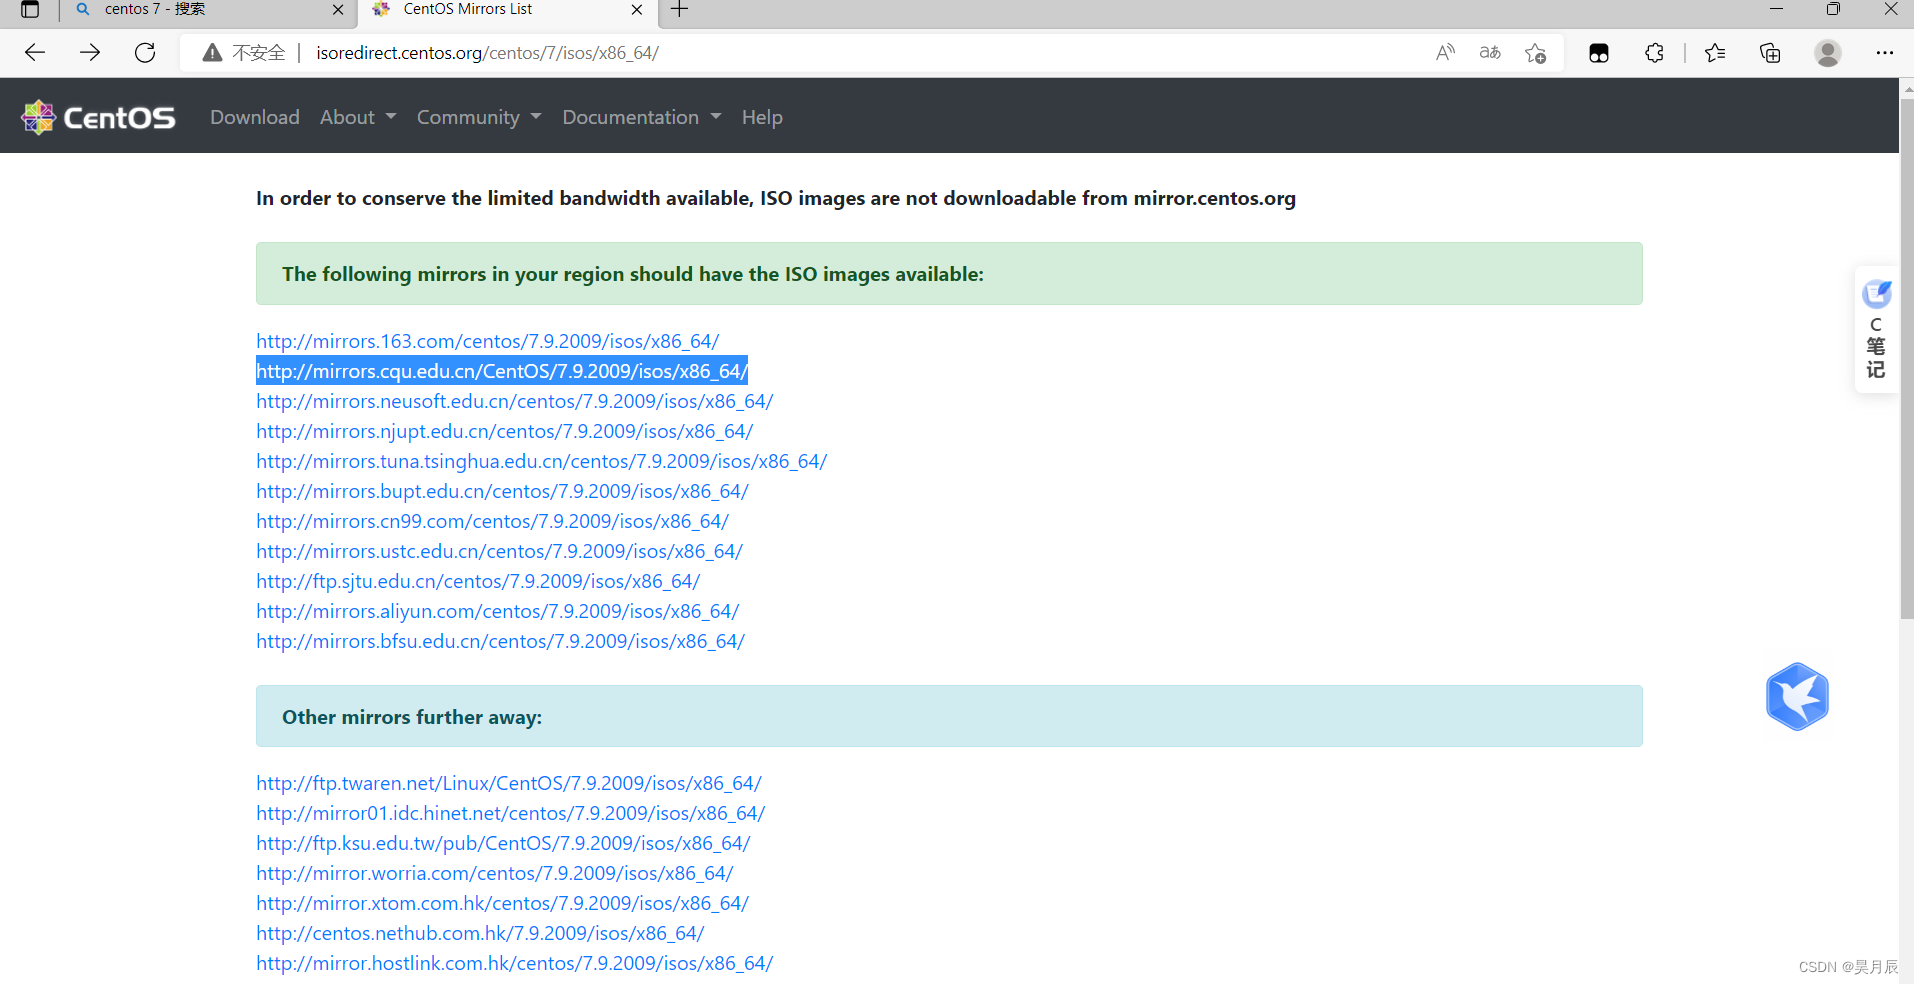1914x984 pixels.
Task: Open the mirrors.163.com mirror link
Action: click(488, 341)
